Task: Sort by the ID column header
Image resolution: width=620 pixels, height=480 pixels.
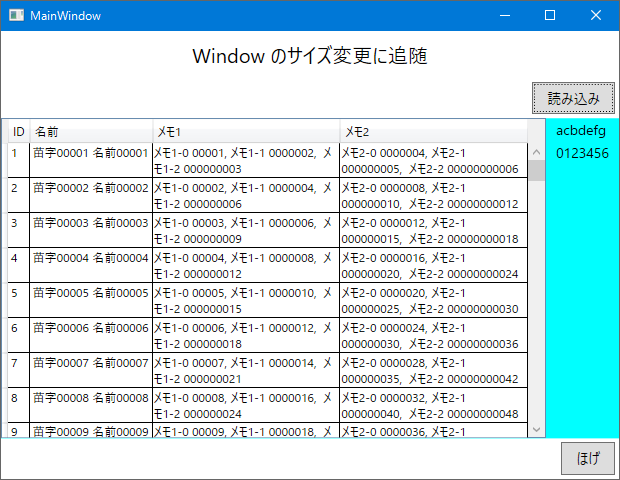Action: pos(19,131)
